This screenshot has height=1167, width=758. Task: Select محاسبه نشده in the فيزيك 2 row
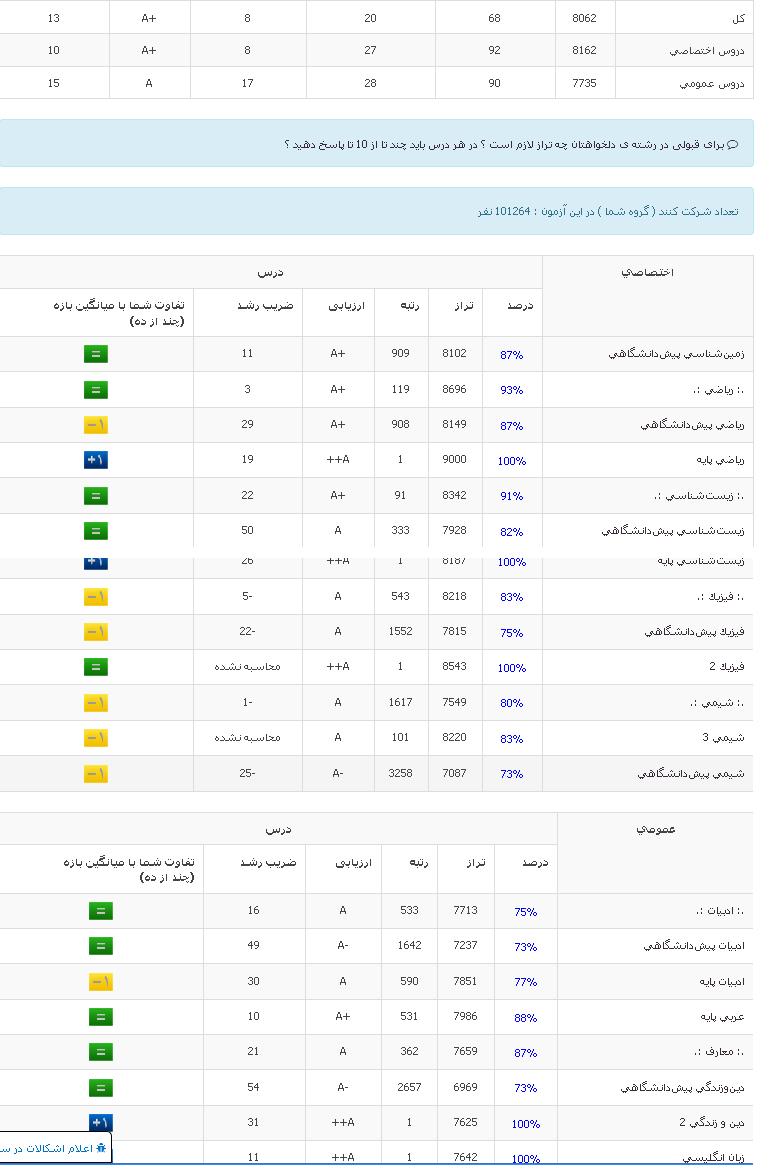[x=247, y=666]
